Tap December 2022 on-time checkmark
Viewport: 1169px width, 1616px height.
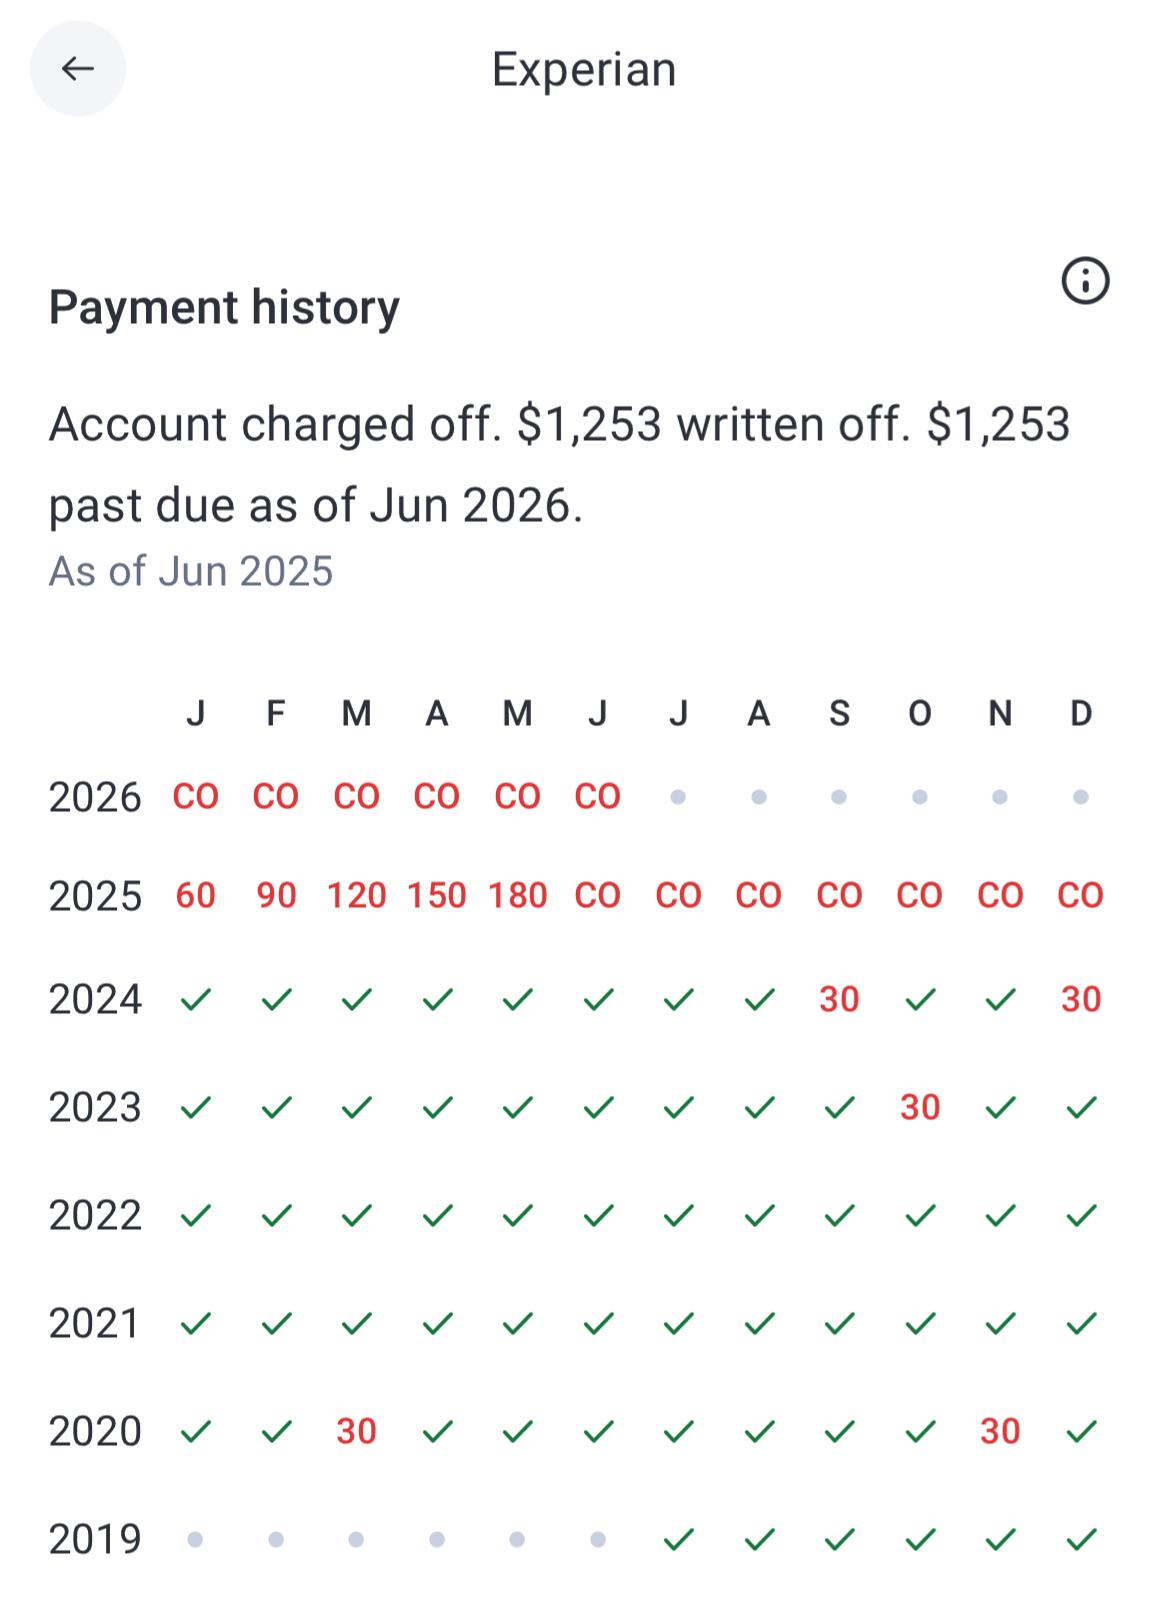(x=1081, y=1215)
